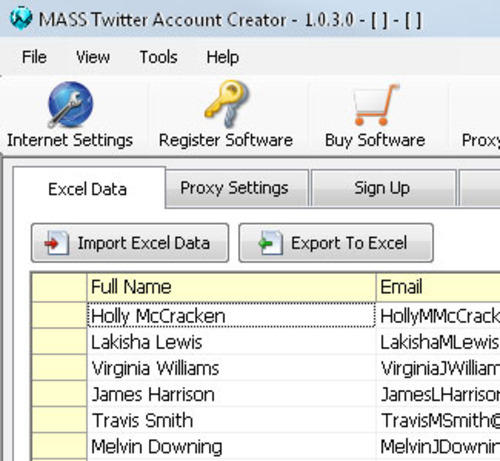This screenshot has width=500, height=461.
Task: Click the TravisMSmith email cell
Action: 438,420
